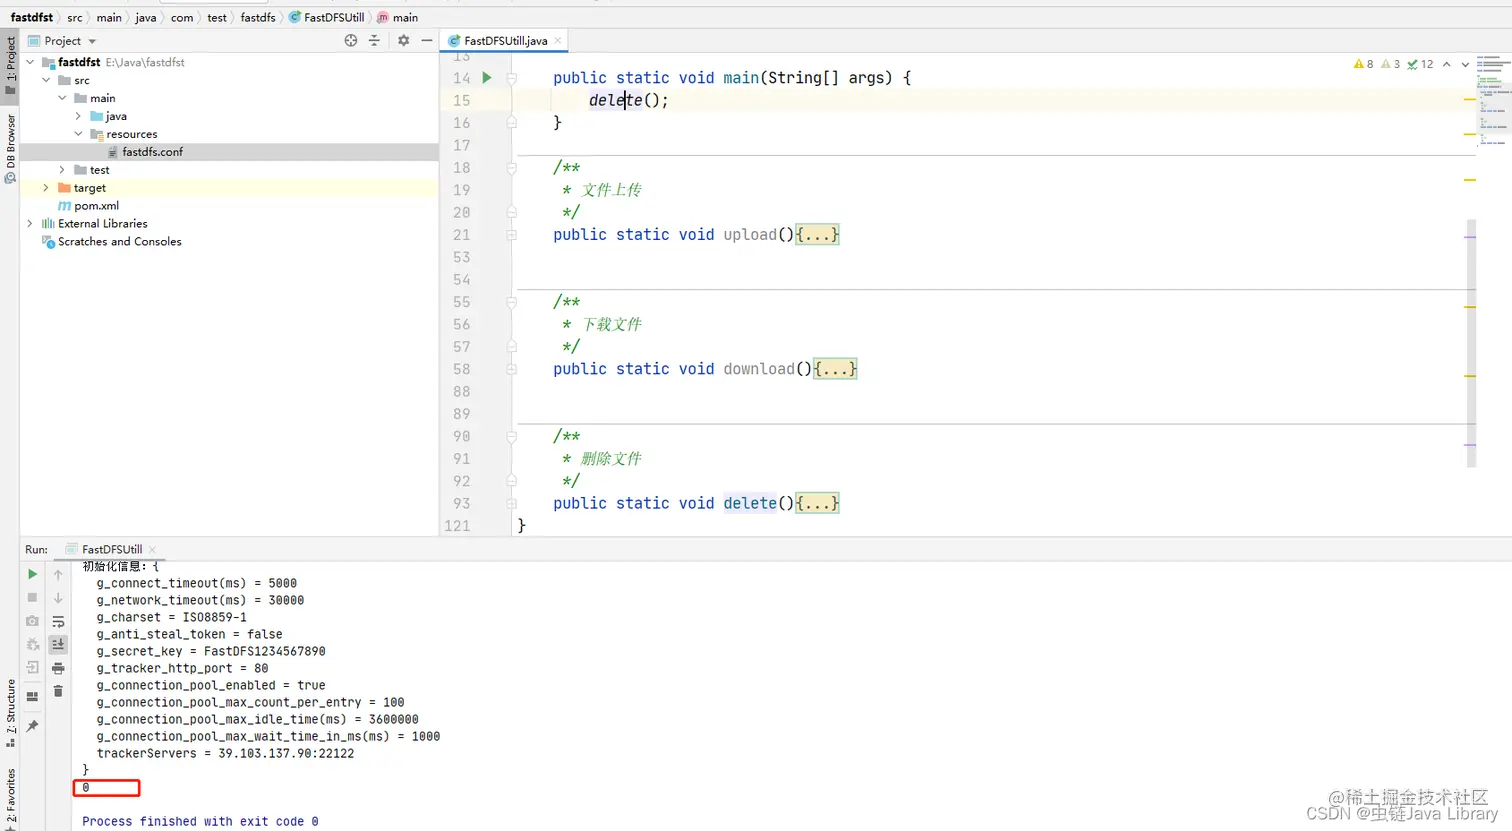Collapse the resources folder chevron
This screenshot has width=1512, height=831.
point(78,134)
